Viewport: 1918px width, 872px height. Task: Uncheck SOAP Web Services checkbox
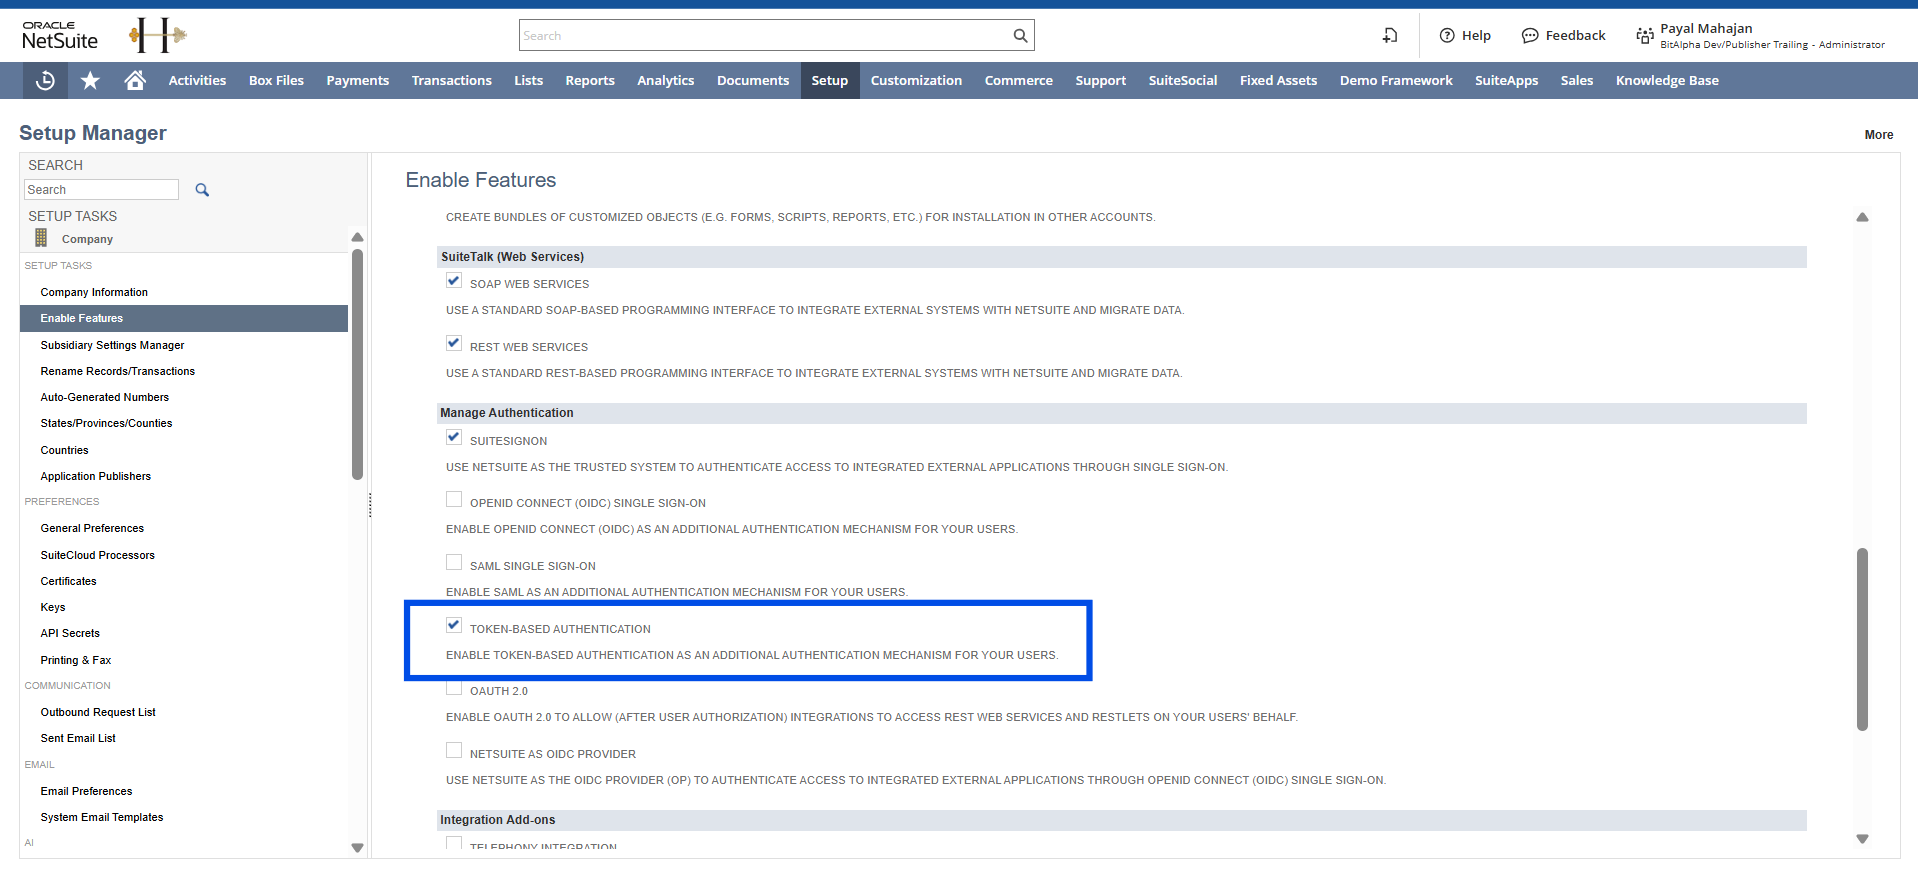pyautogui.click(x=454, y=281)
